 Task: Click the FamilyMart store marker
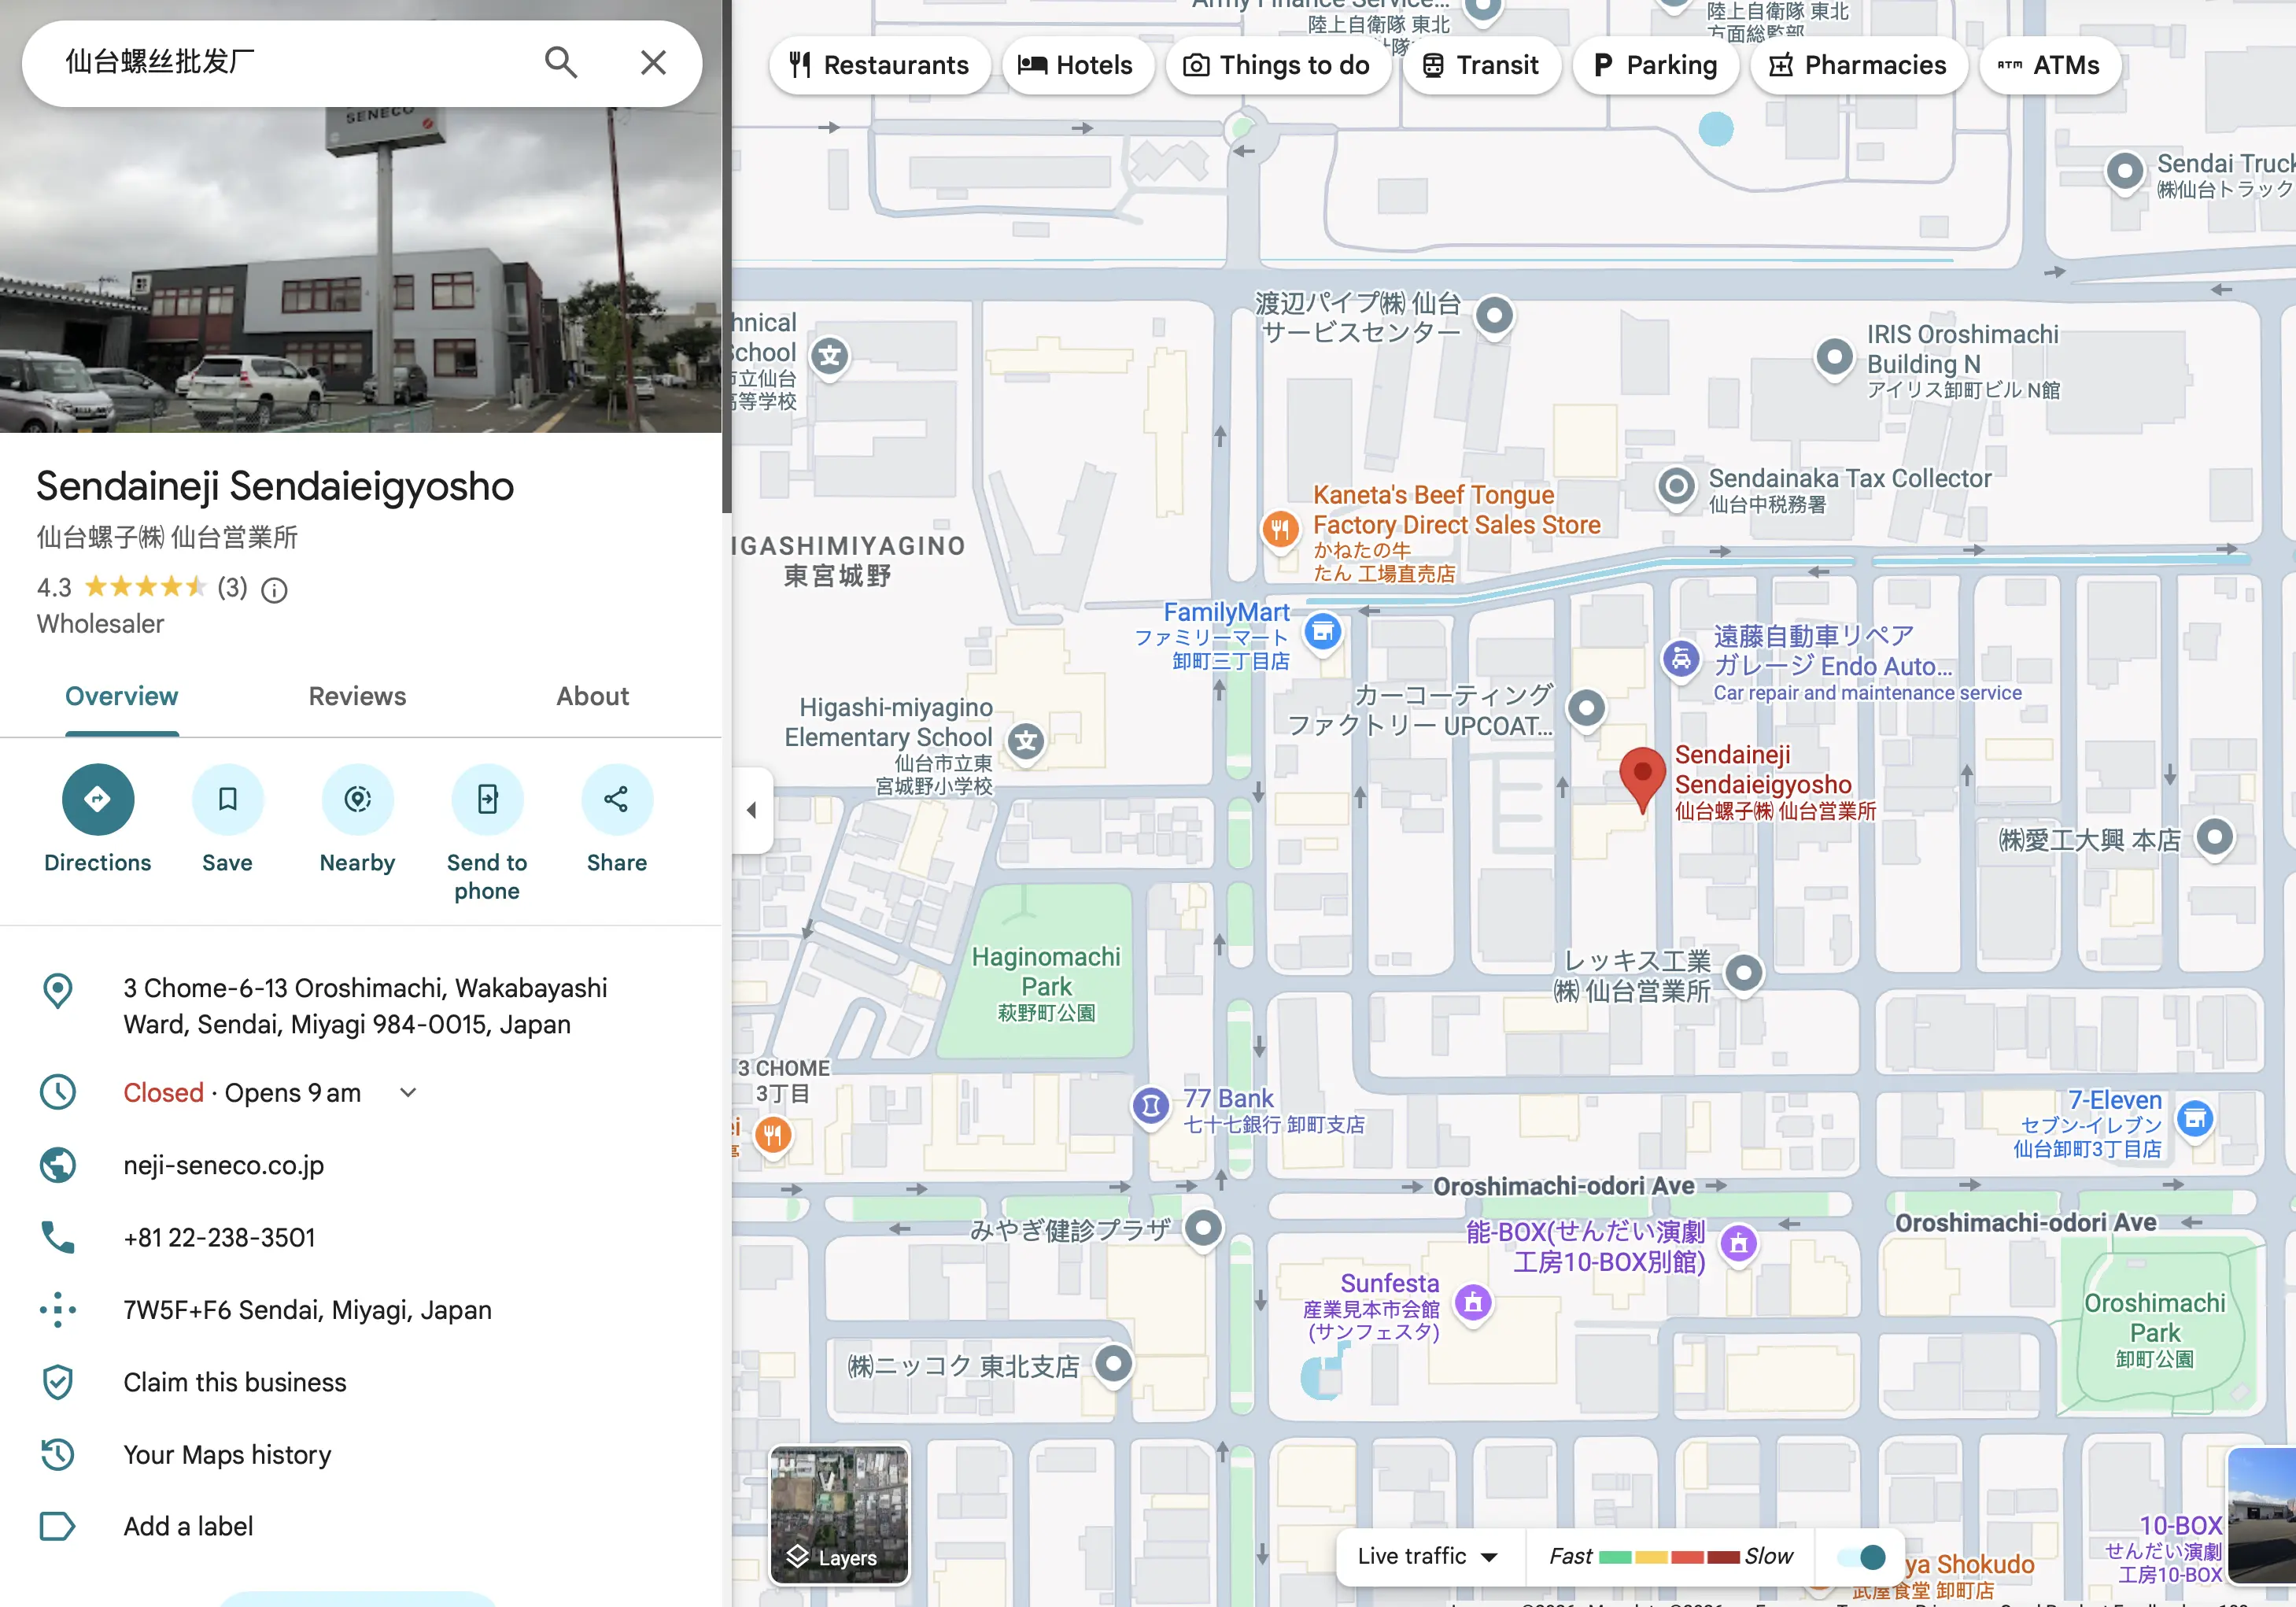click(x=1322, y=633)
